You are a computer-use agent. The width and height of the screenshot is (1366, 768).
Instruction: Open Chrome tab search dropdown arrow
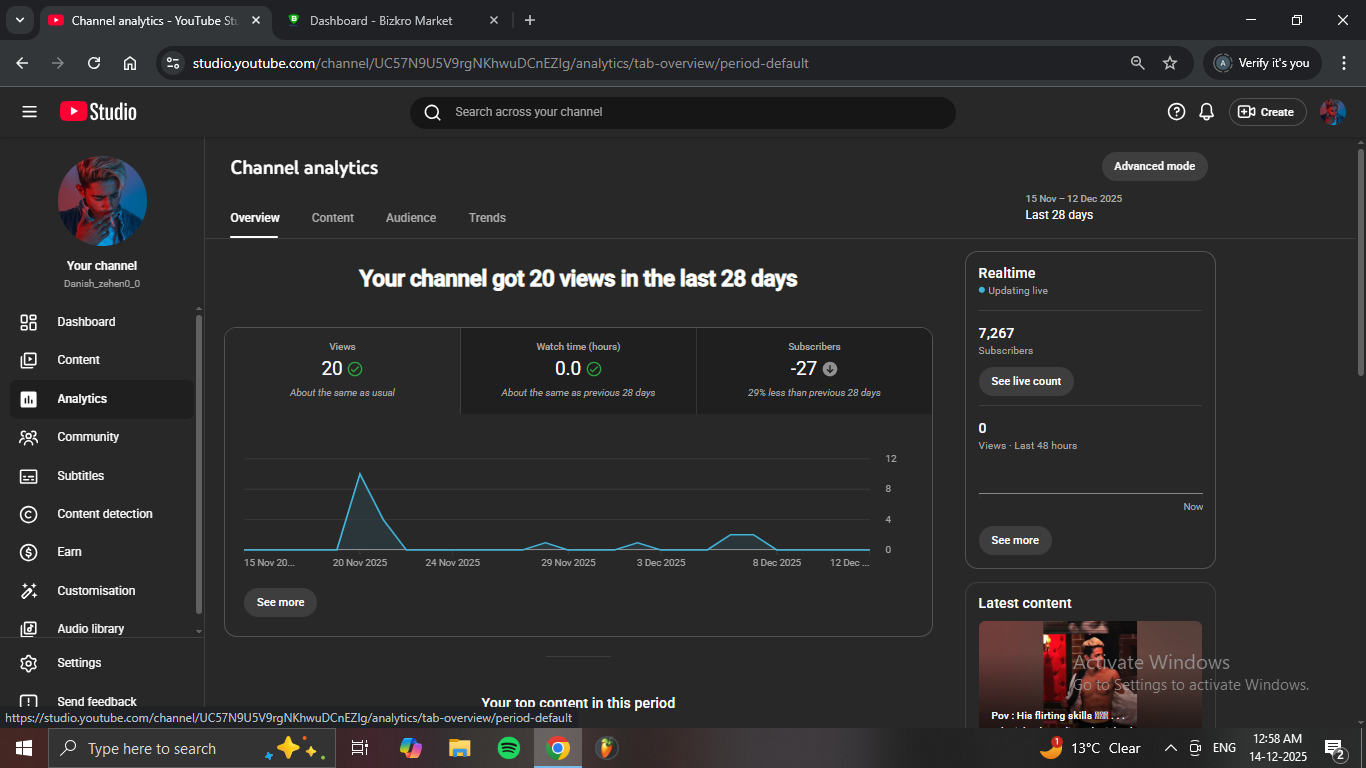tap(19, 20)
